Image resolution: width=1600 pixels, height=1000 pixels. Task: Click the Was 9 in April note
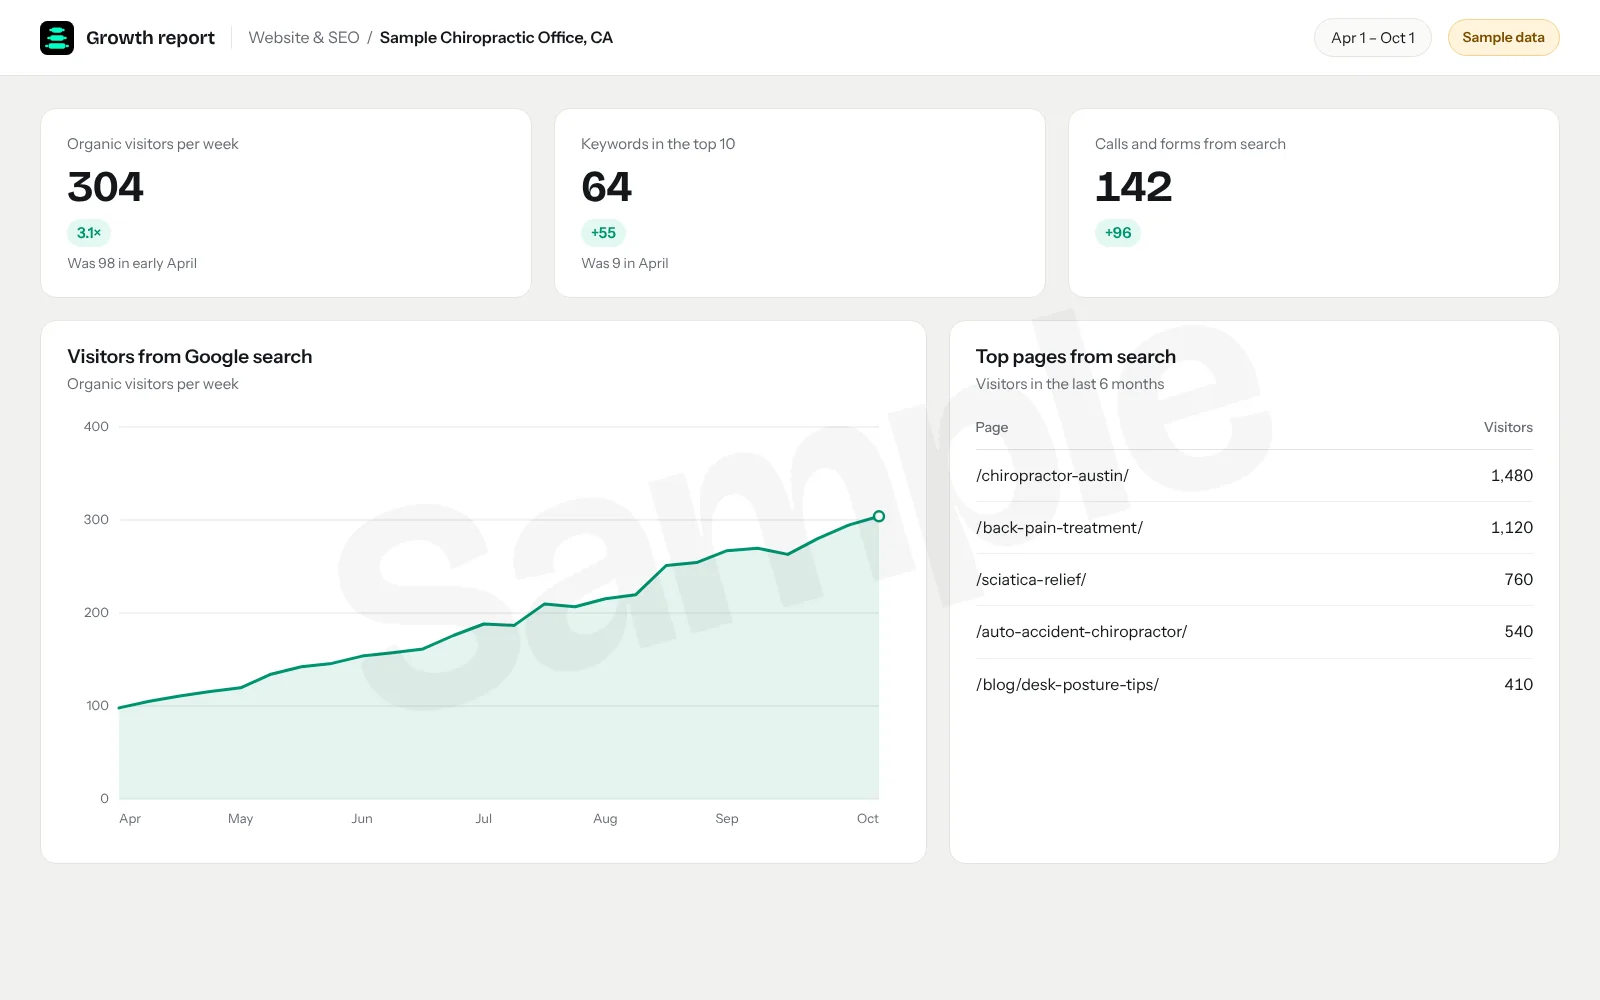(x=625, y=263)
